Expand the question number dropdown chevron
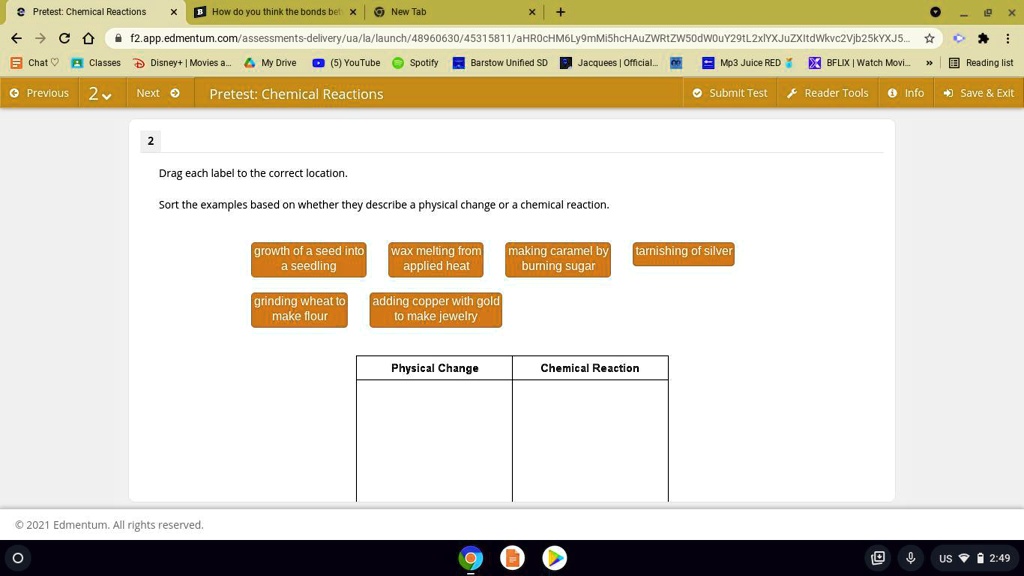This screenshot has height=576, width=1024. [107, 95]
